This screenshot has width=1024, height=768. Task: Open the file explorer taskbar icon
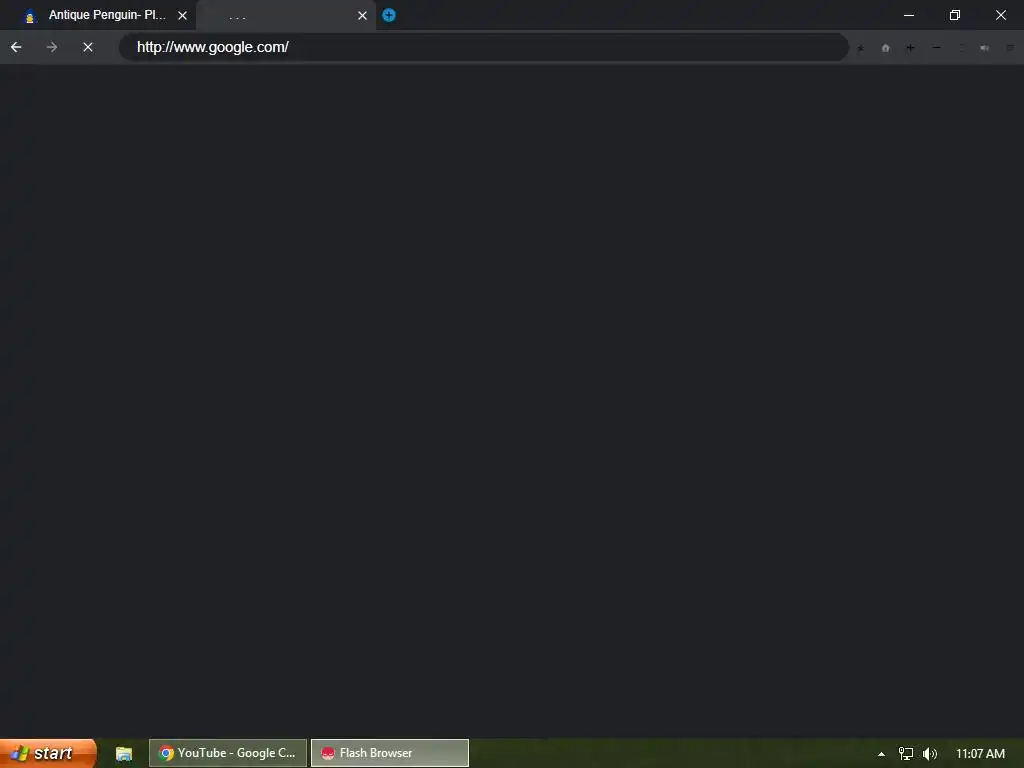[x=124, y=754]
